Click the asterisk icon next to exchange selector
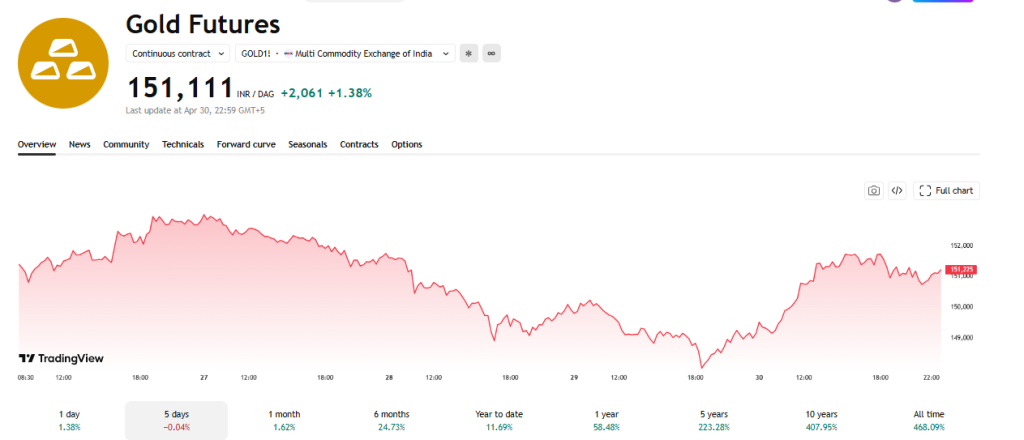This screenshot has width=1024, height=440. 468,54
